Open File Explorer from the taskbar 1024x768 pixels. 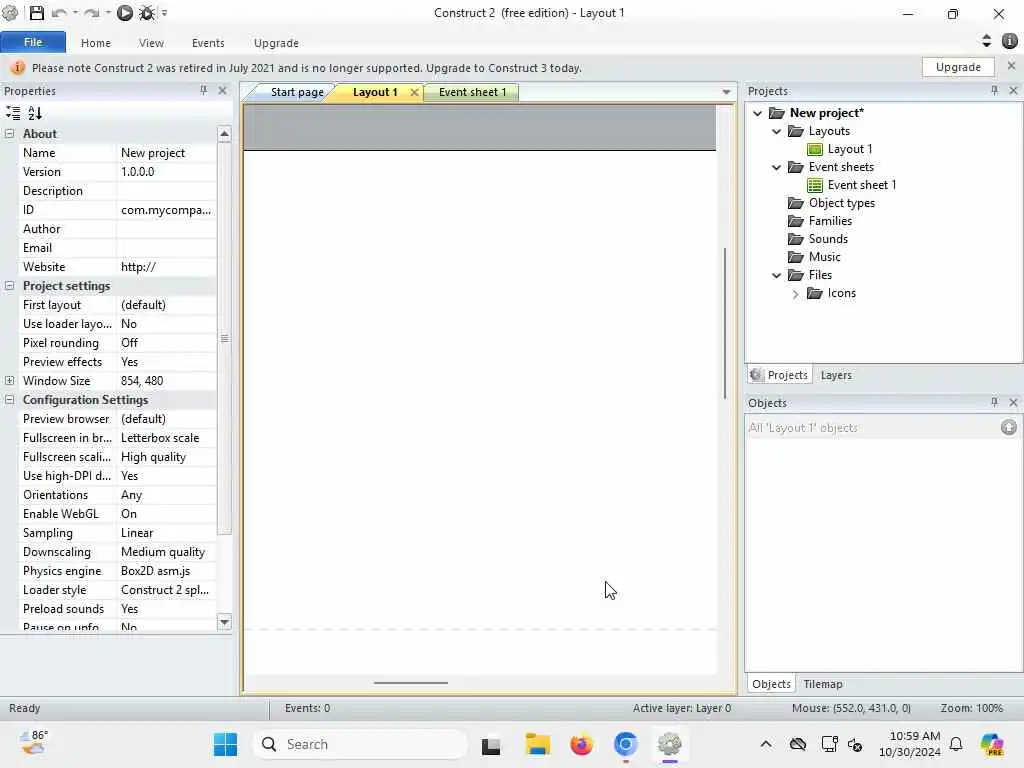[x=537, y=744]
